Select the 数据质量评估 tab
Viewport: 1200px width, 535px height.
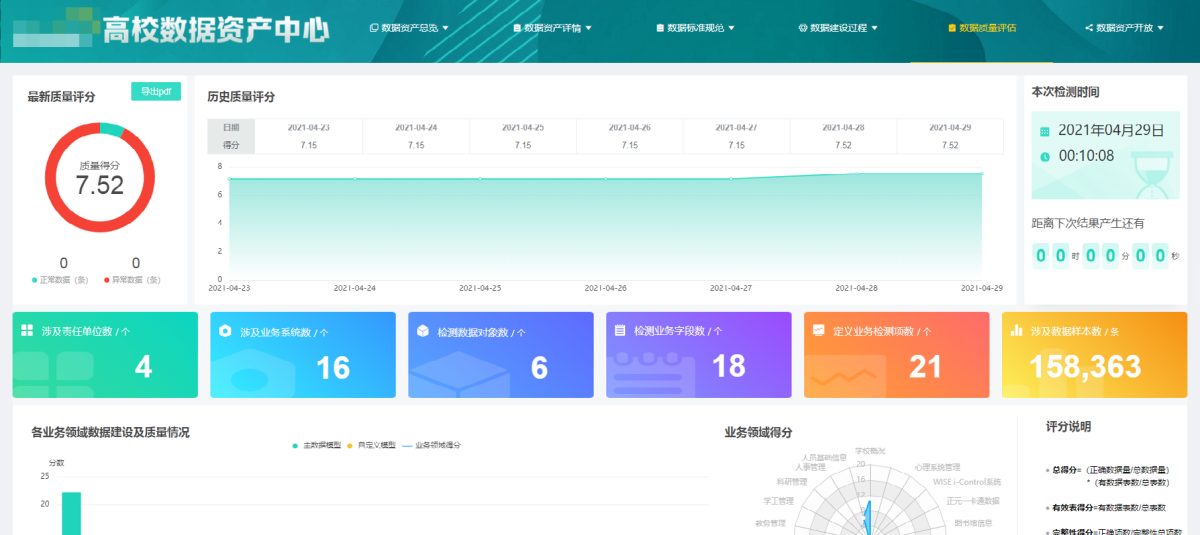[982, 28]
